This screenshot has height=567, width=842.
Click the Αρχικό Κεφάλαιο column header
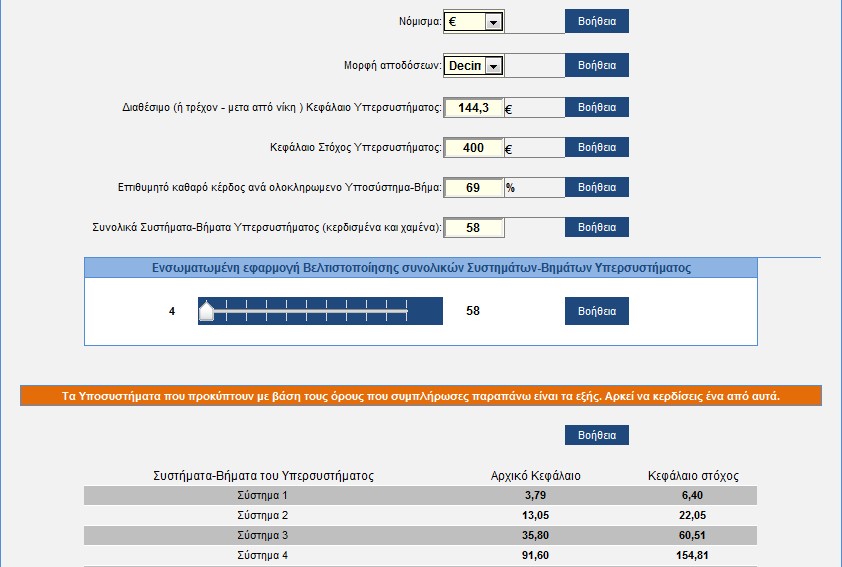[x=535, y=476]
